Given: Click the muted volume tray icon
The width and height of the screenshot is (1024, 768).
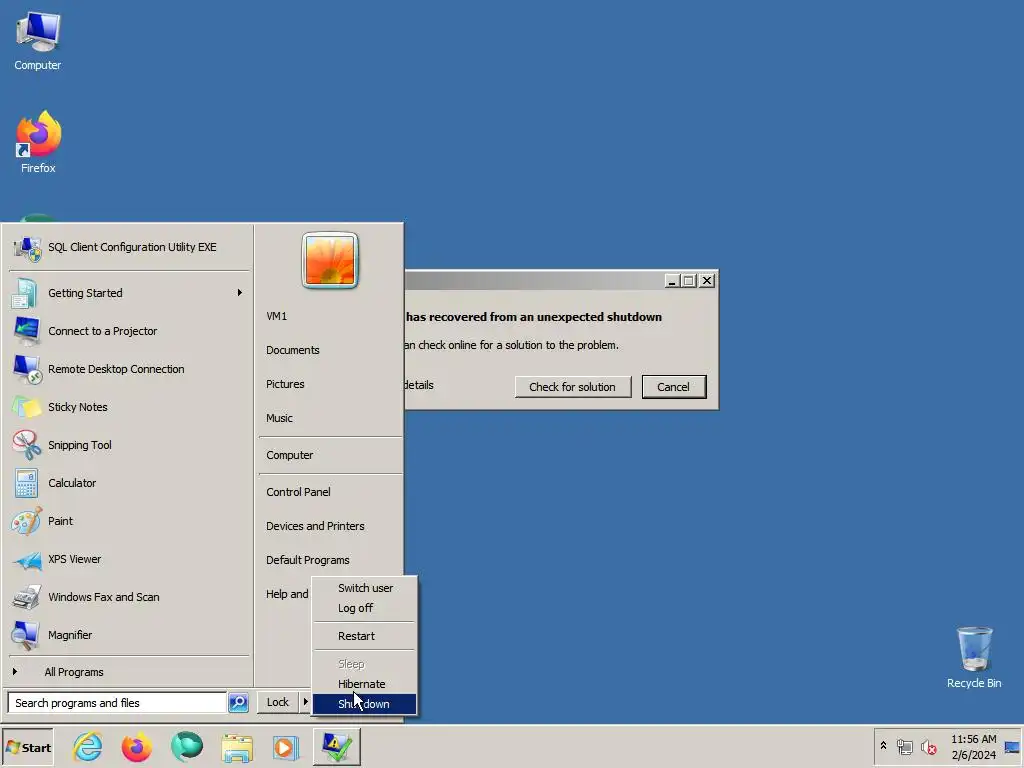Looking at the screenshot, I should coord(928,746).
